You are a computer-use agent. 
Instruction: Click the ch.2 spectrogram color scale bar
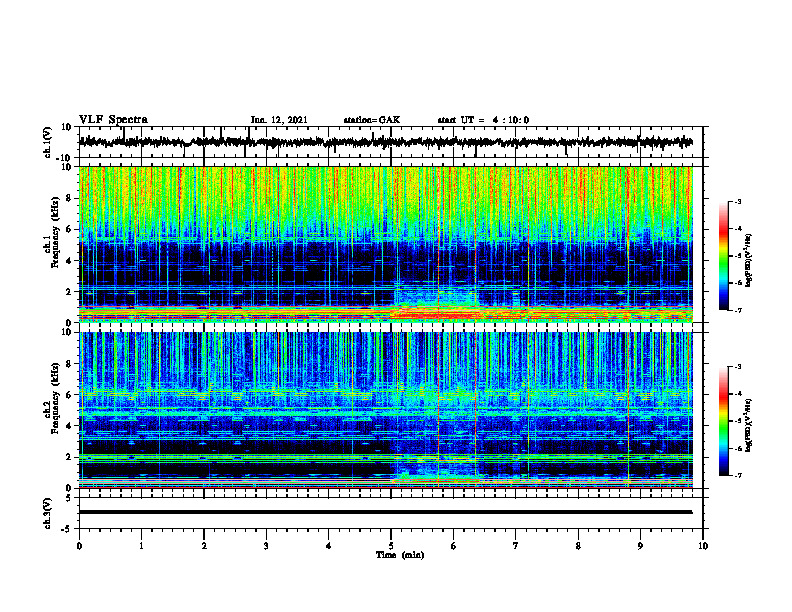(x=723, y=421)
